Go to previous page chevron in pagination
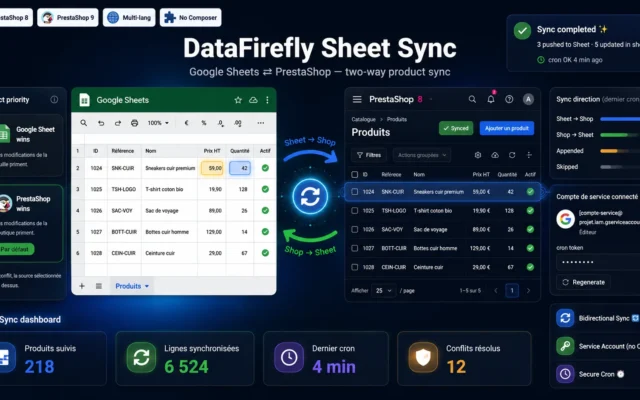The image size is (640, 400). [496, 291]
